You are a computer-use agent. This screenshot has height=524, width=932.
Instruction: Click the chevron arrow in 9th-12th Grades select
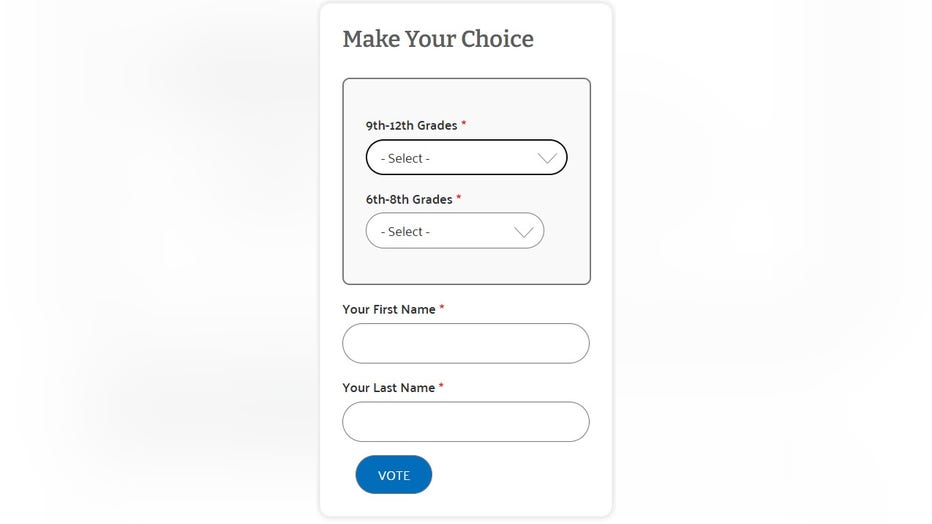click(547, 158)
